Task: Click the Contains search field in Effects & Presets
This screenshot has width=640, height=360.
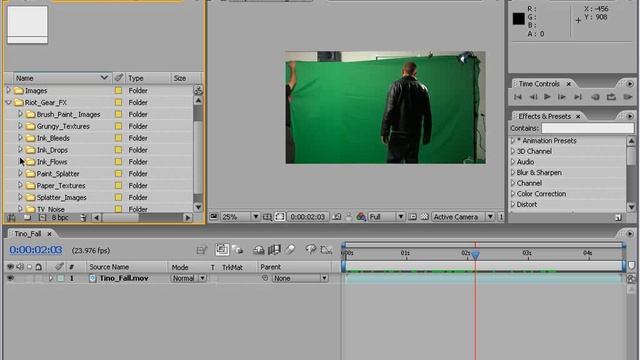Action: pyautogui.click(x=587, y=128)
